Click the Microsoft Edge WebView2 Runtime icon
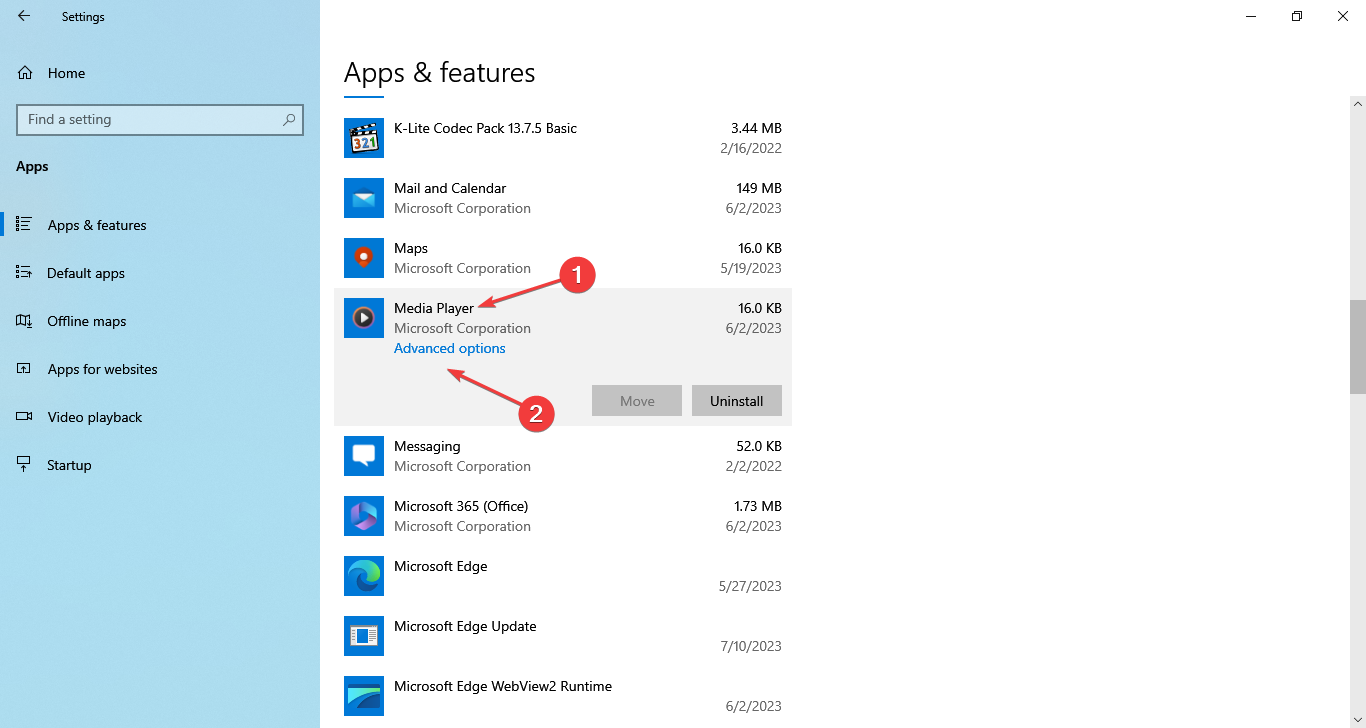Viewport: 1366px width, 728px height. pos(364,696)
